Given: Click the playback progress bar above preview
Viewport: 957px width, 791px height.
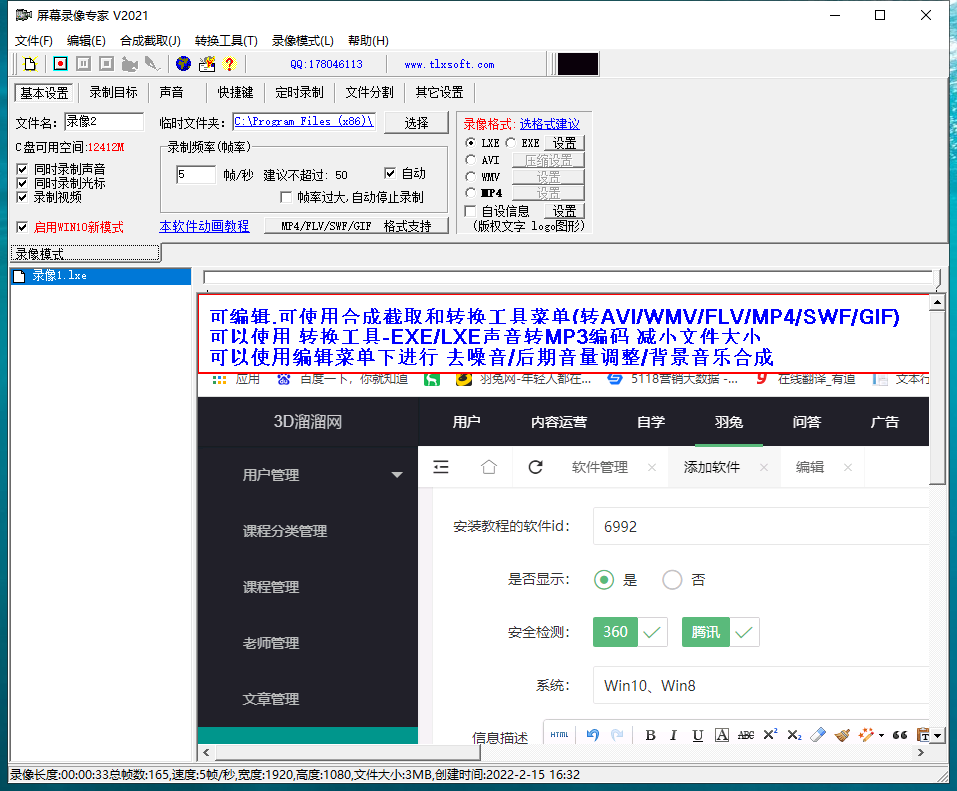Looking at the screenshot, I should (x=569, y=277).
